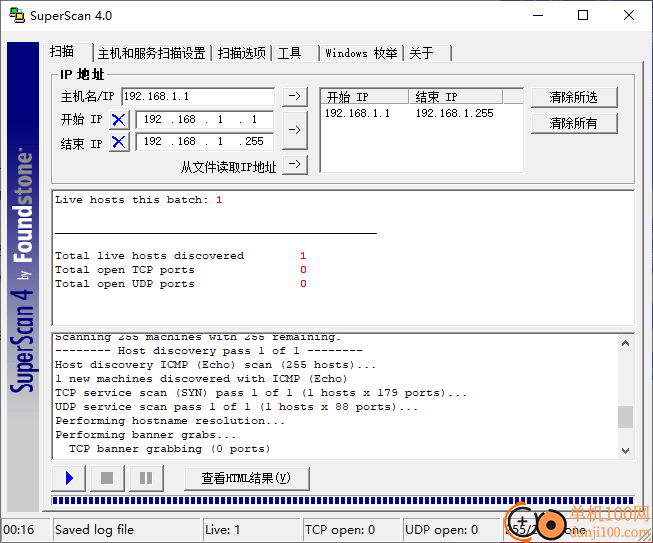Click the 开始 IP column header
Image resolution: width=653 pixels, height=543 pixels.
point(364,97)
